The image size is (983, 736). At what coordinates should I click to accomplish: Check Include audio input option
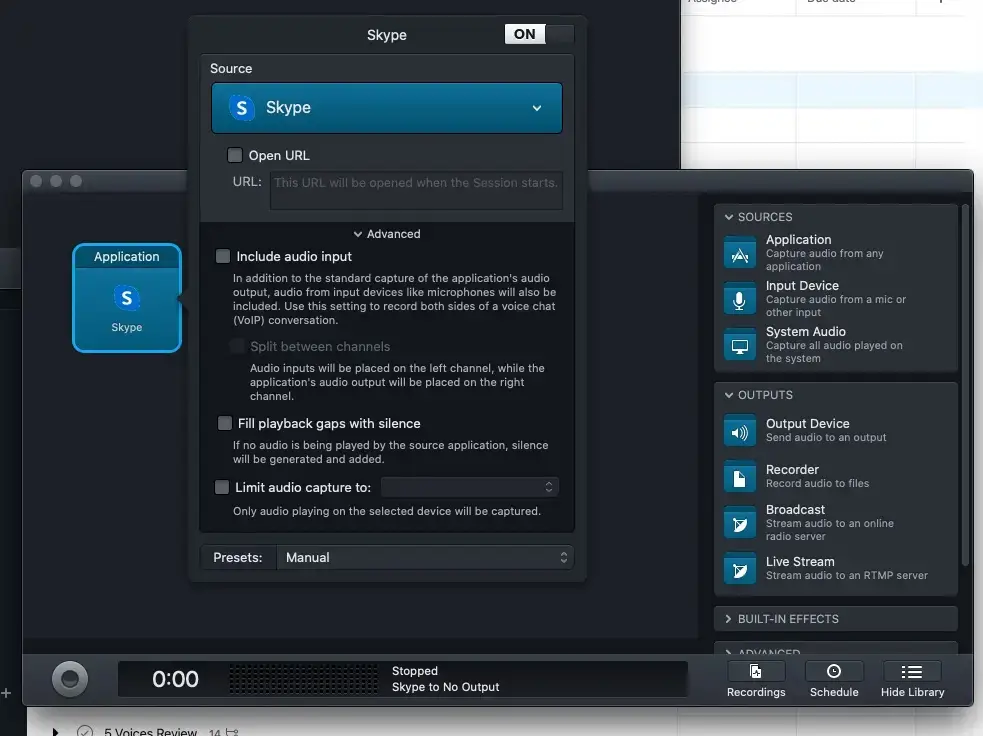(223, 257)
